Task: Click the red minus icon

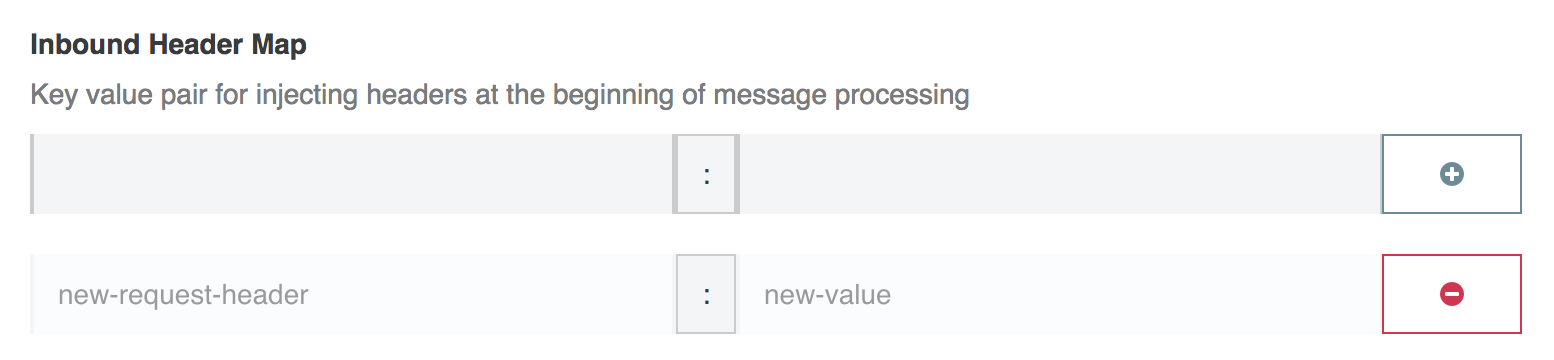Action: 1451,294
